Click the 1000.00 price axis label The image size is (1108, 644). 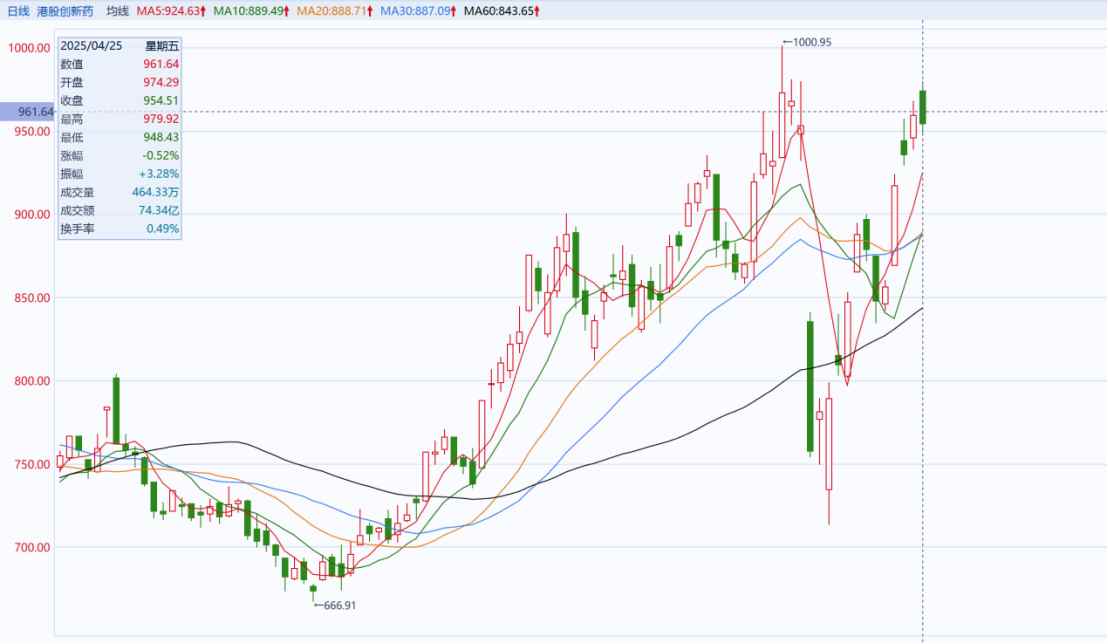(x=29, y=48)
